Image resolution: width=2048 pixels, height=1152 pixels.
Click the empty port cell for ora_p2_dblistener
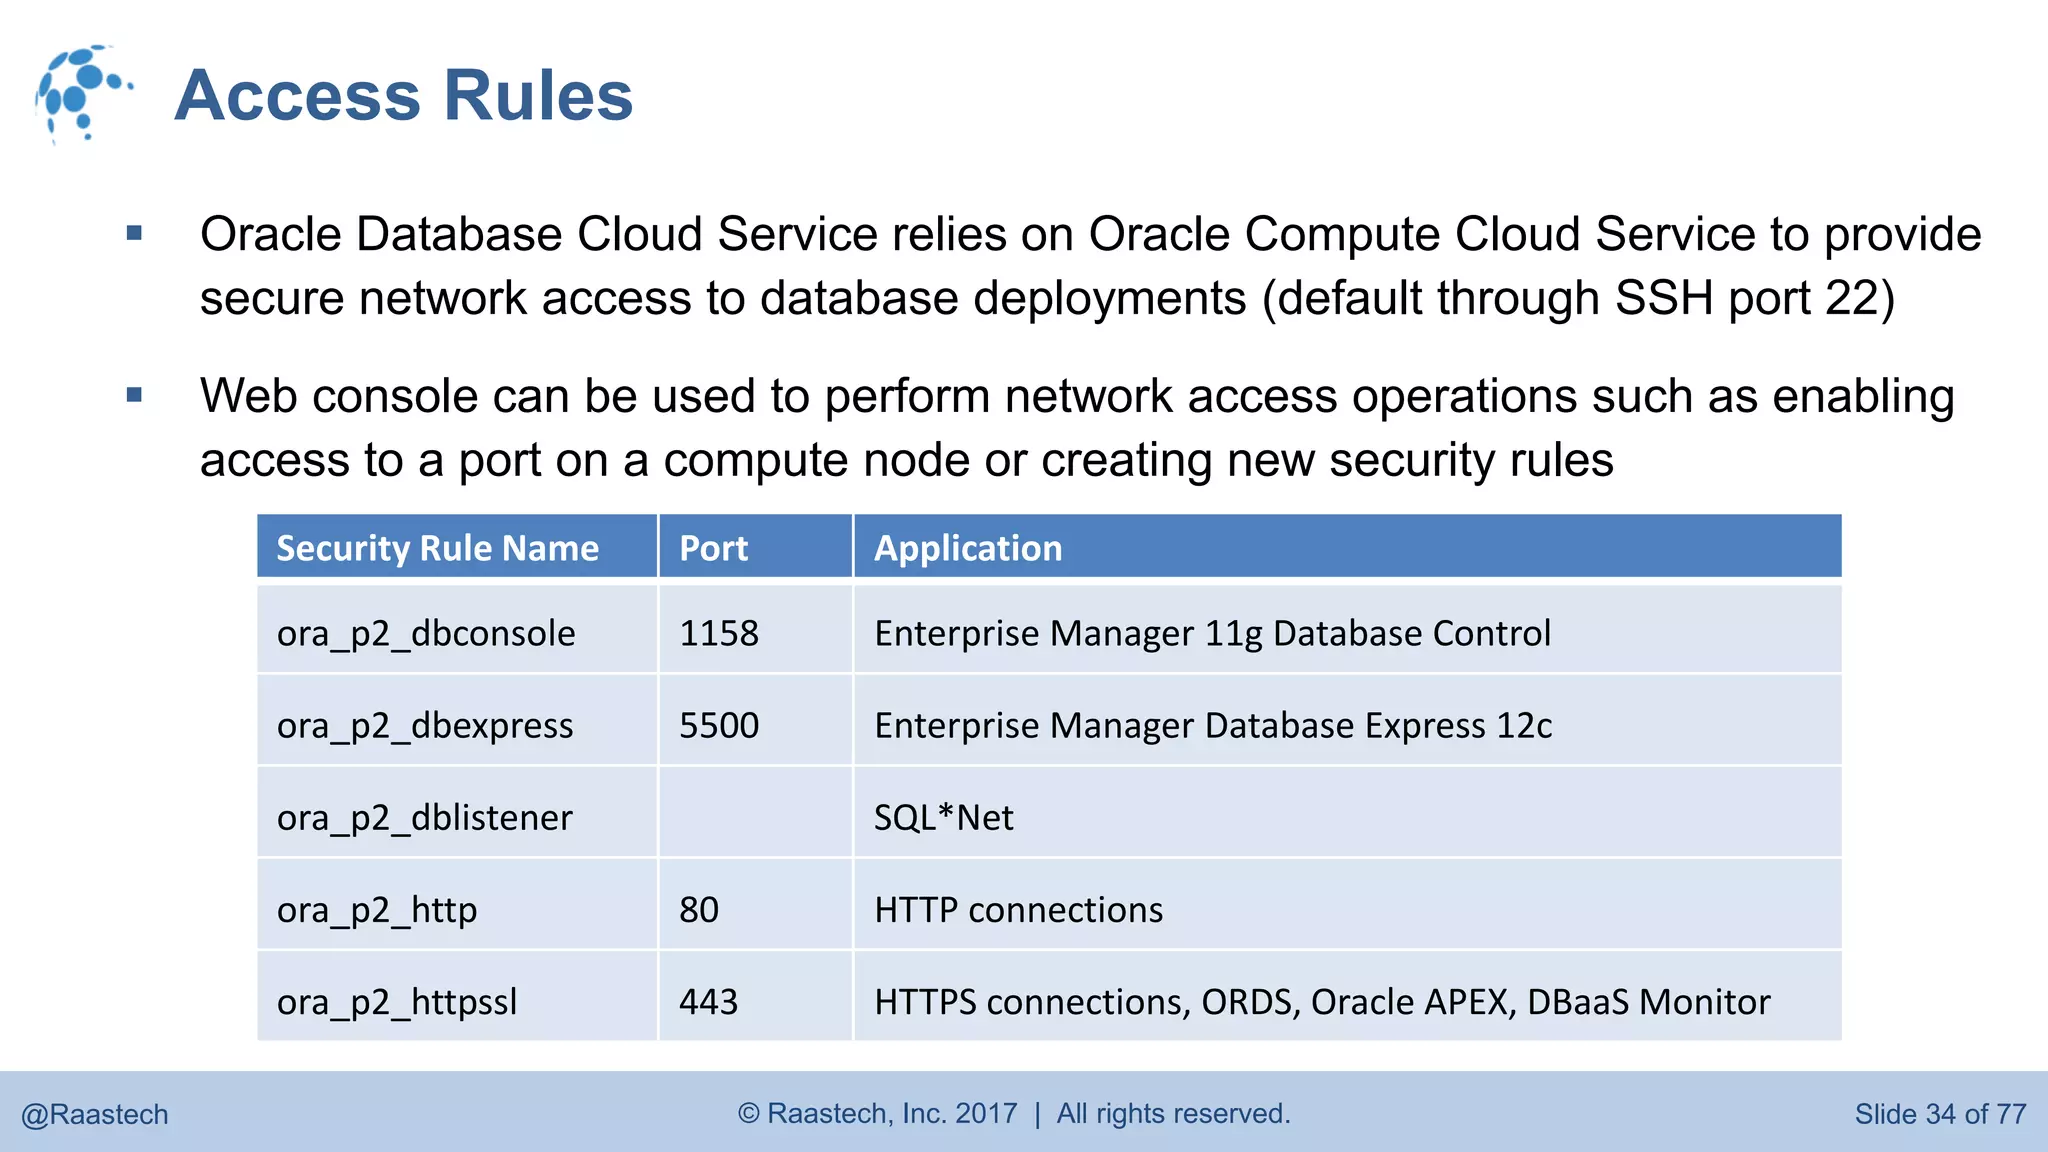[755, 813]
